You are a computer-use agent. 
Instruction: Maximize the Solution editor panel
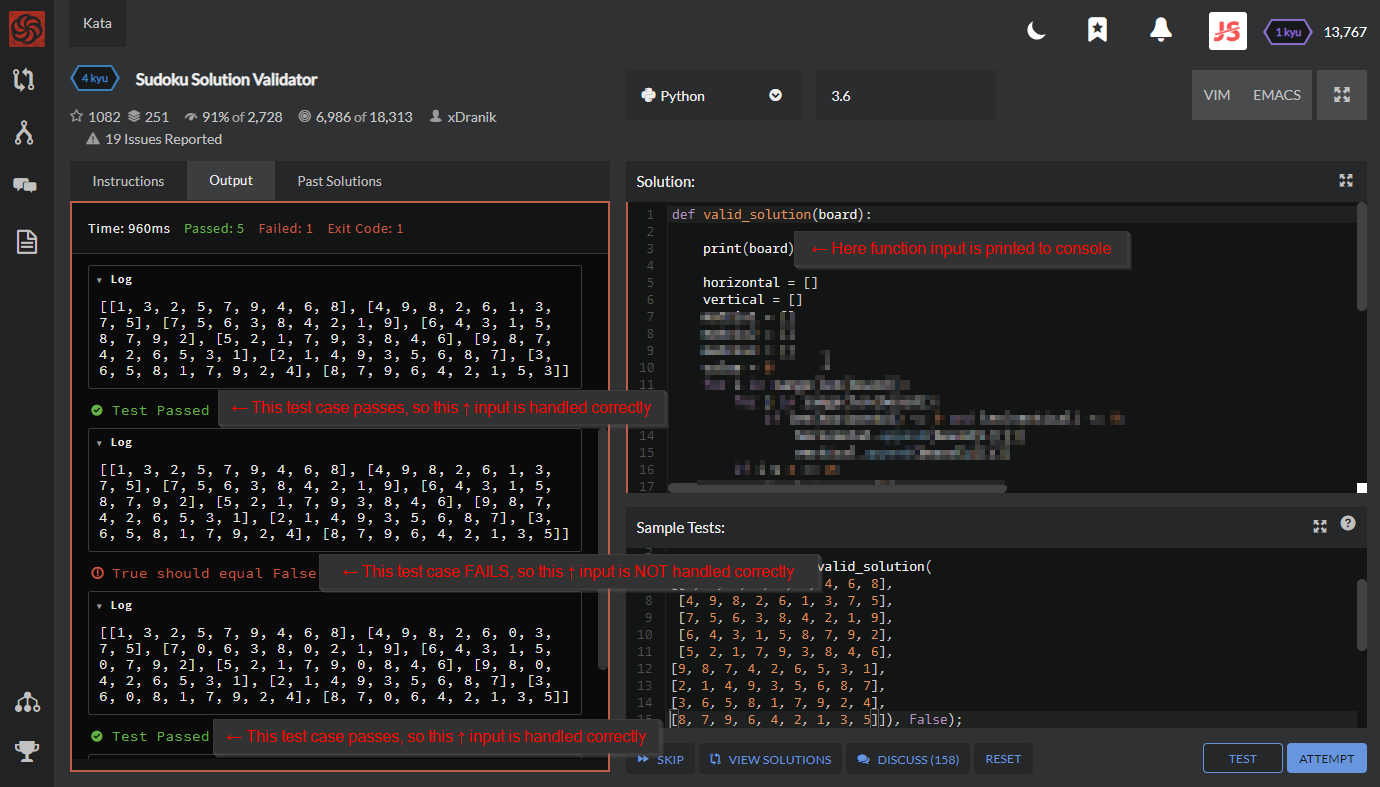point(1346,181)
